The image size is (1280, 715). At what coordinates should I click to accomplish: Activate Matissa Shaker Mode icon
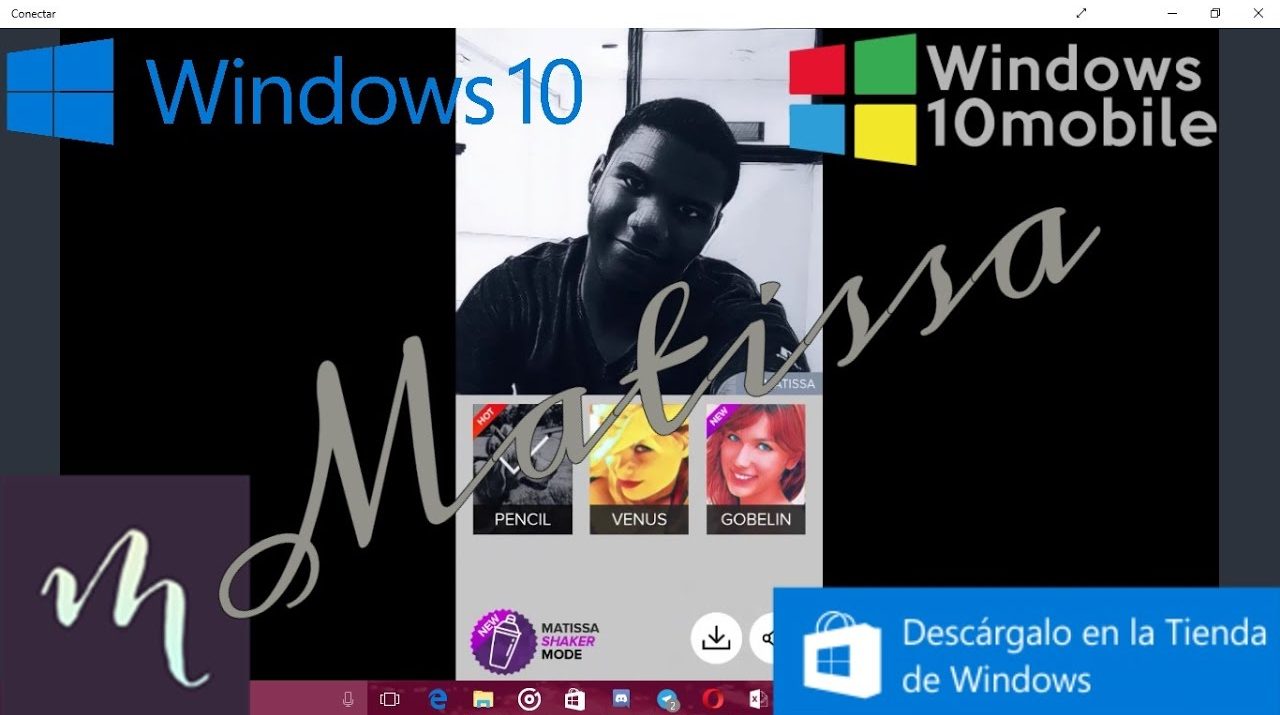[x=503, y=641]
